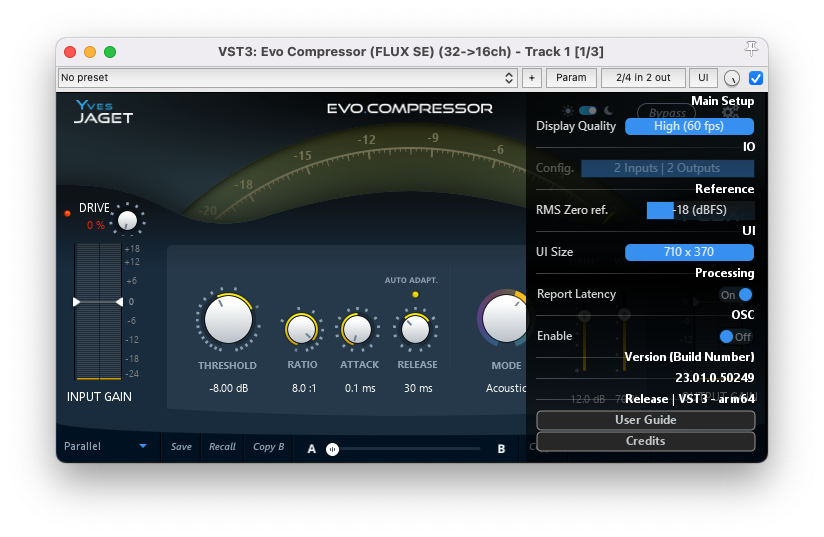
Task: Click the A/B morph slider handle
Action: click(332, 449)
